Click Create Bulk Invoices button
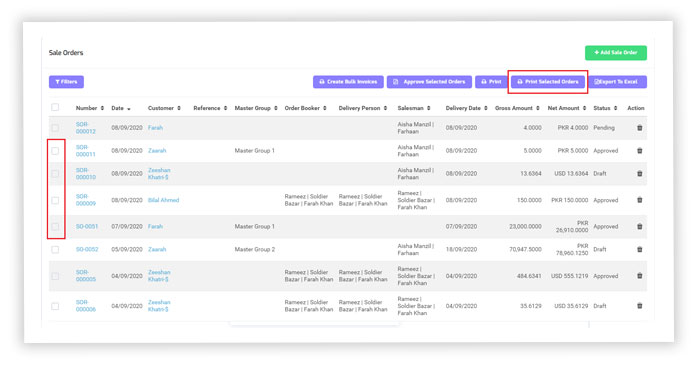The height and width of the screenshot is (366, 699). click(348, 82)
